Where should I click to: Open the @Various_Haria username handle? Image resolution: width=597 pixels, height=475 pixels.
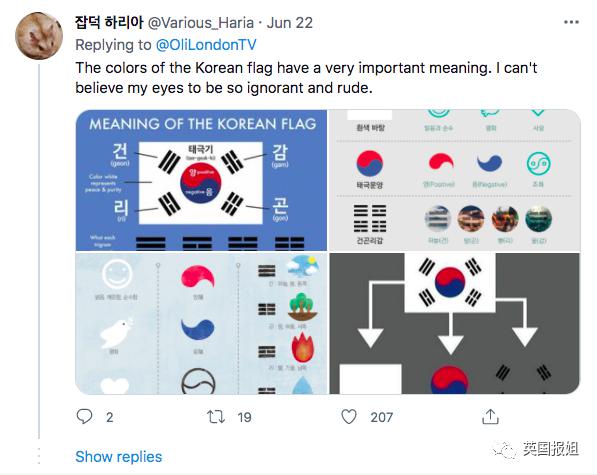tap(200, 23)
